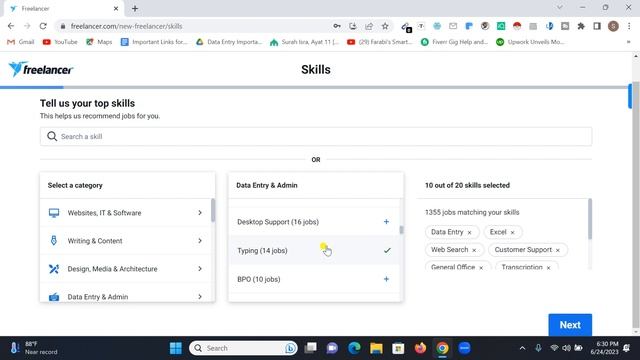
Task: Open weather widget showing 88°F
Action: (34, 348)
